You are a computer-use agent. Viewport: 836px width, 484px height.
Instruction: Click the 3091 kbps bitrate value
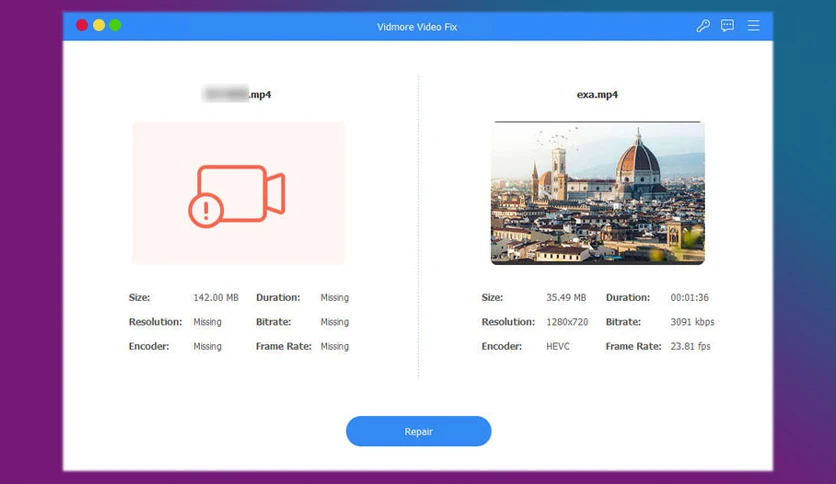pyautogui.click(x=692, y=322)
